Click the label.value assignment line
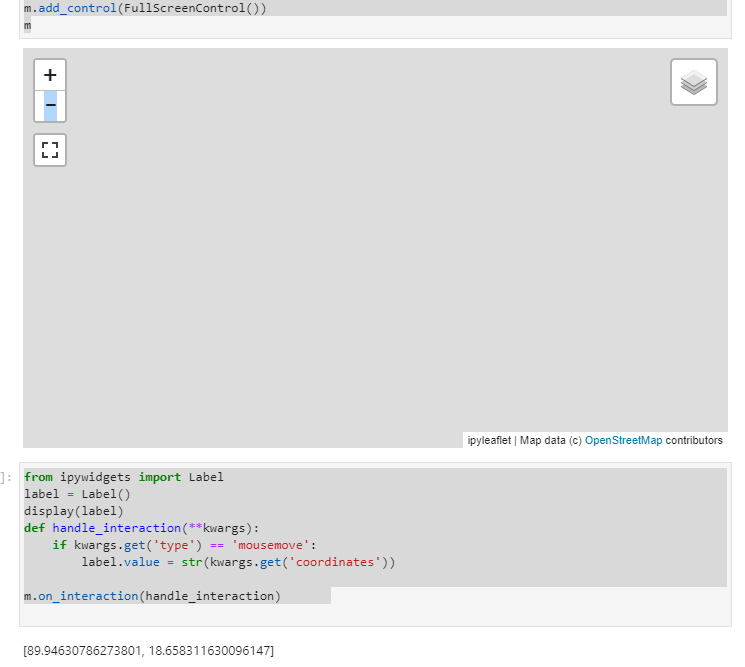Image resolution: width=745 pixels, height=667 pixels. 238,562
